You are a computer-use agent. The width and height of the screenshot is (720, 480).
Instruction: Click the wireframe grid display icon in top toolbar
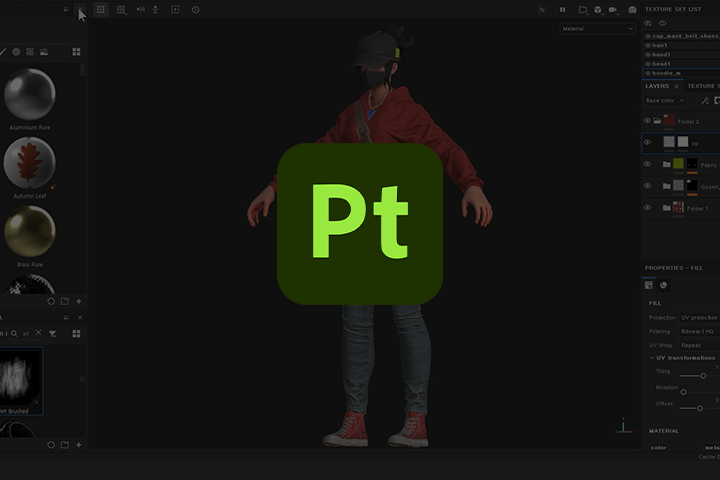tap(101, 10)
